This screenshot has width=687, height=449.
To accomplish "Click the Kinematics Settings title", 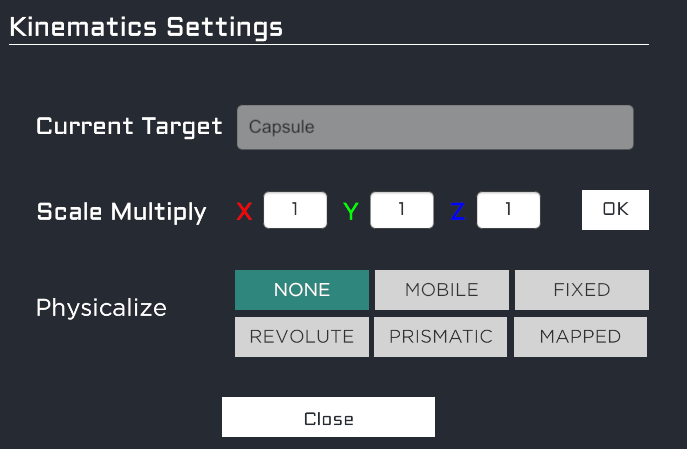I will (146, 26).
